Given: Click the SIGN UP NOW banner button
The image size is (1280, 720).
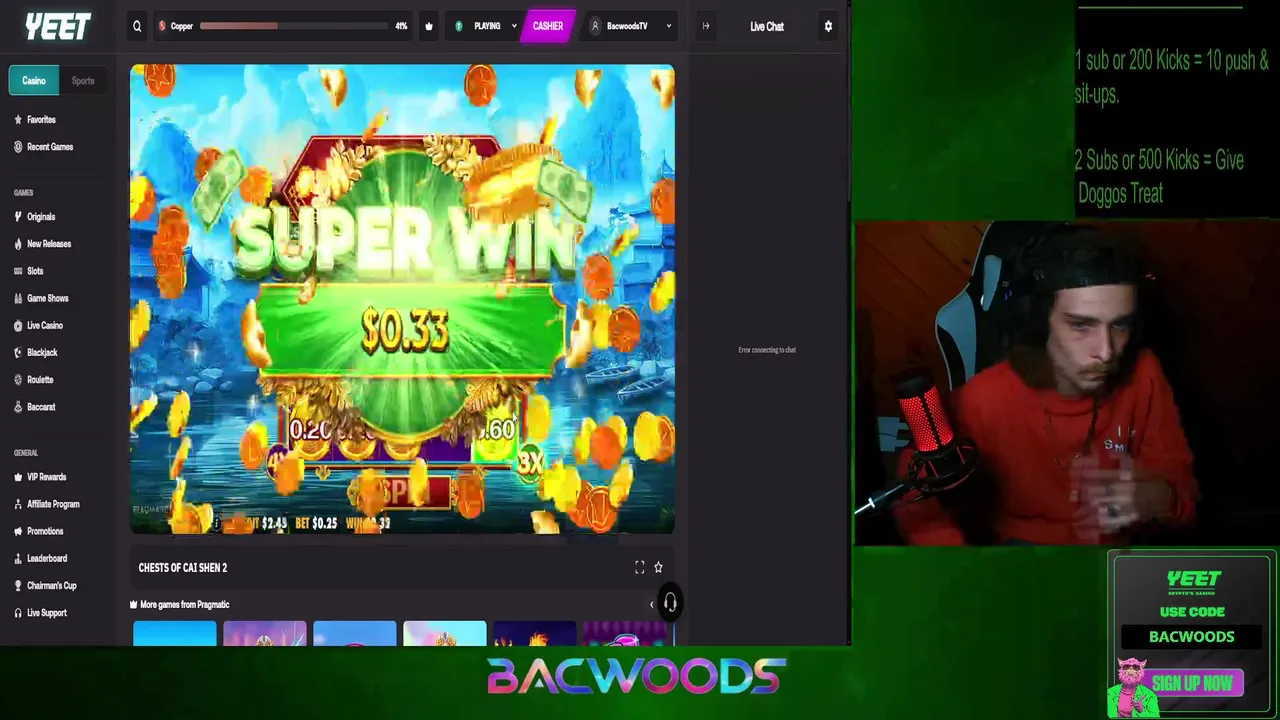Looking at the screenshot, I should tap(1191, 684).
